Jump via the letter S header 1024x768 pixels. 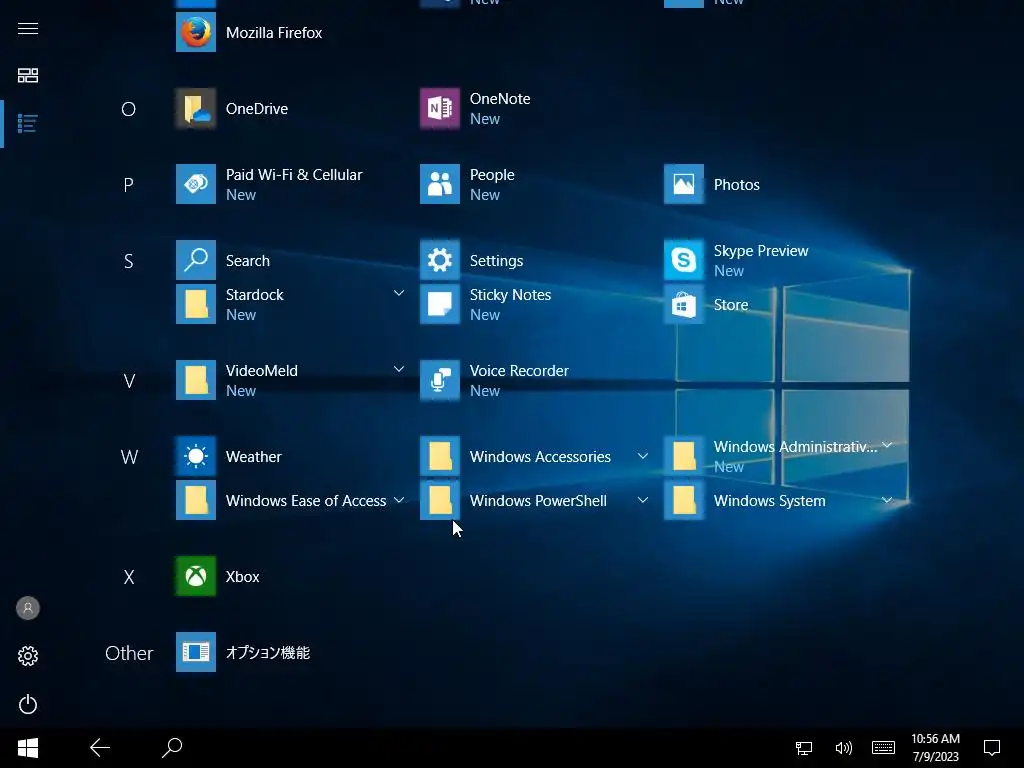pos(129,261)
